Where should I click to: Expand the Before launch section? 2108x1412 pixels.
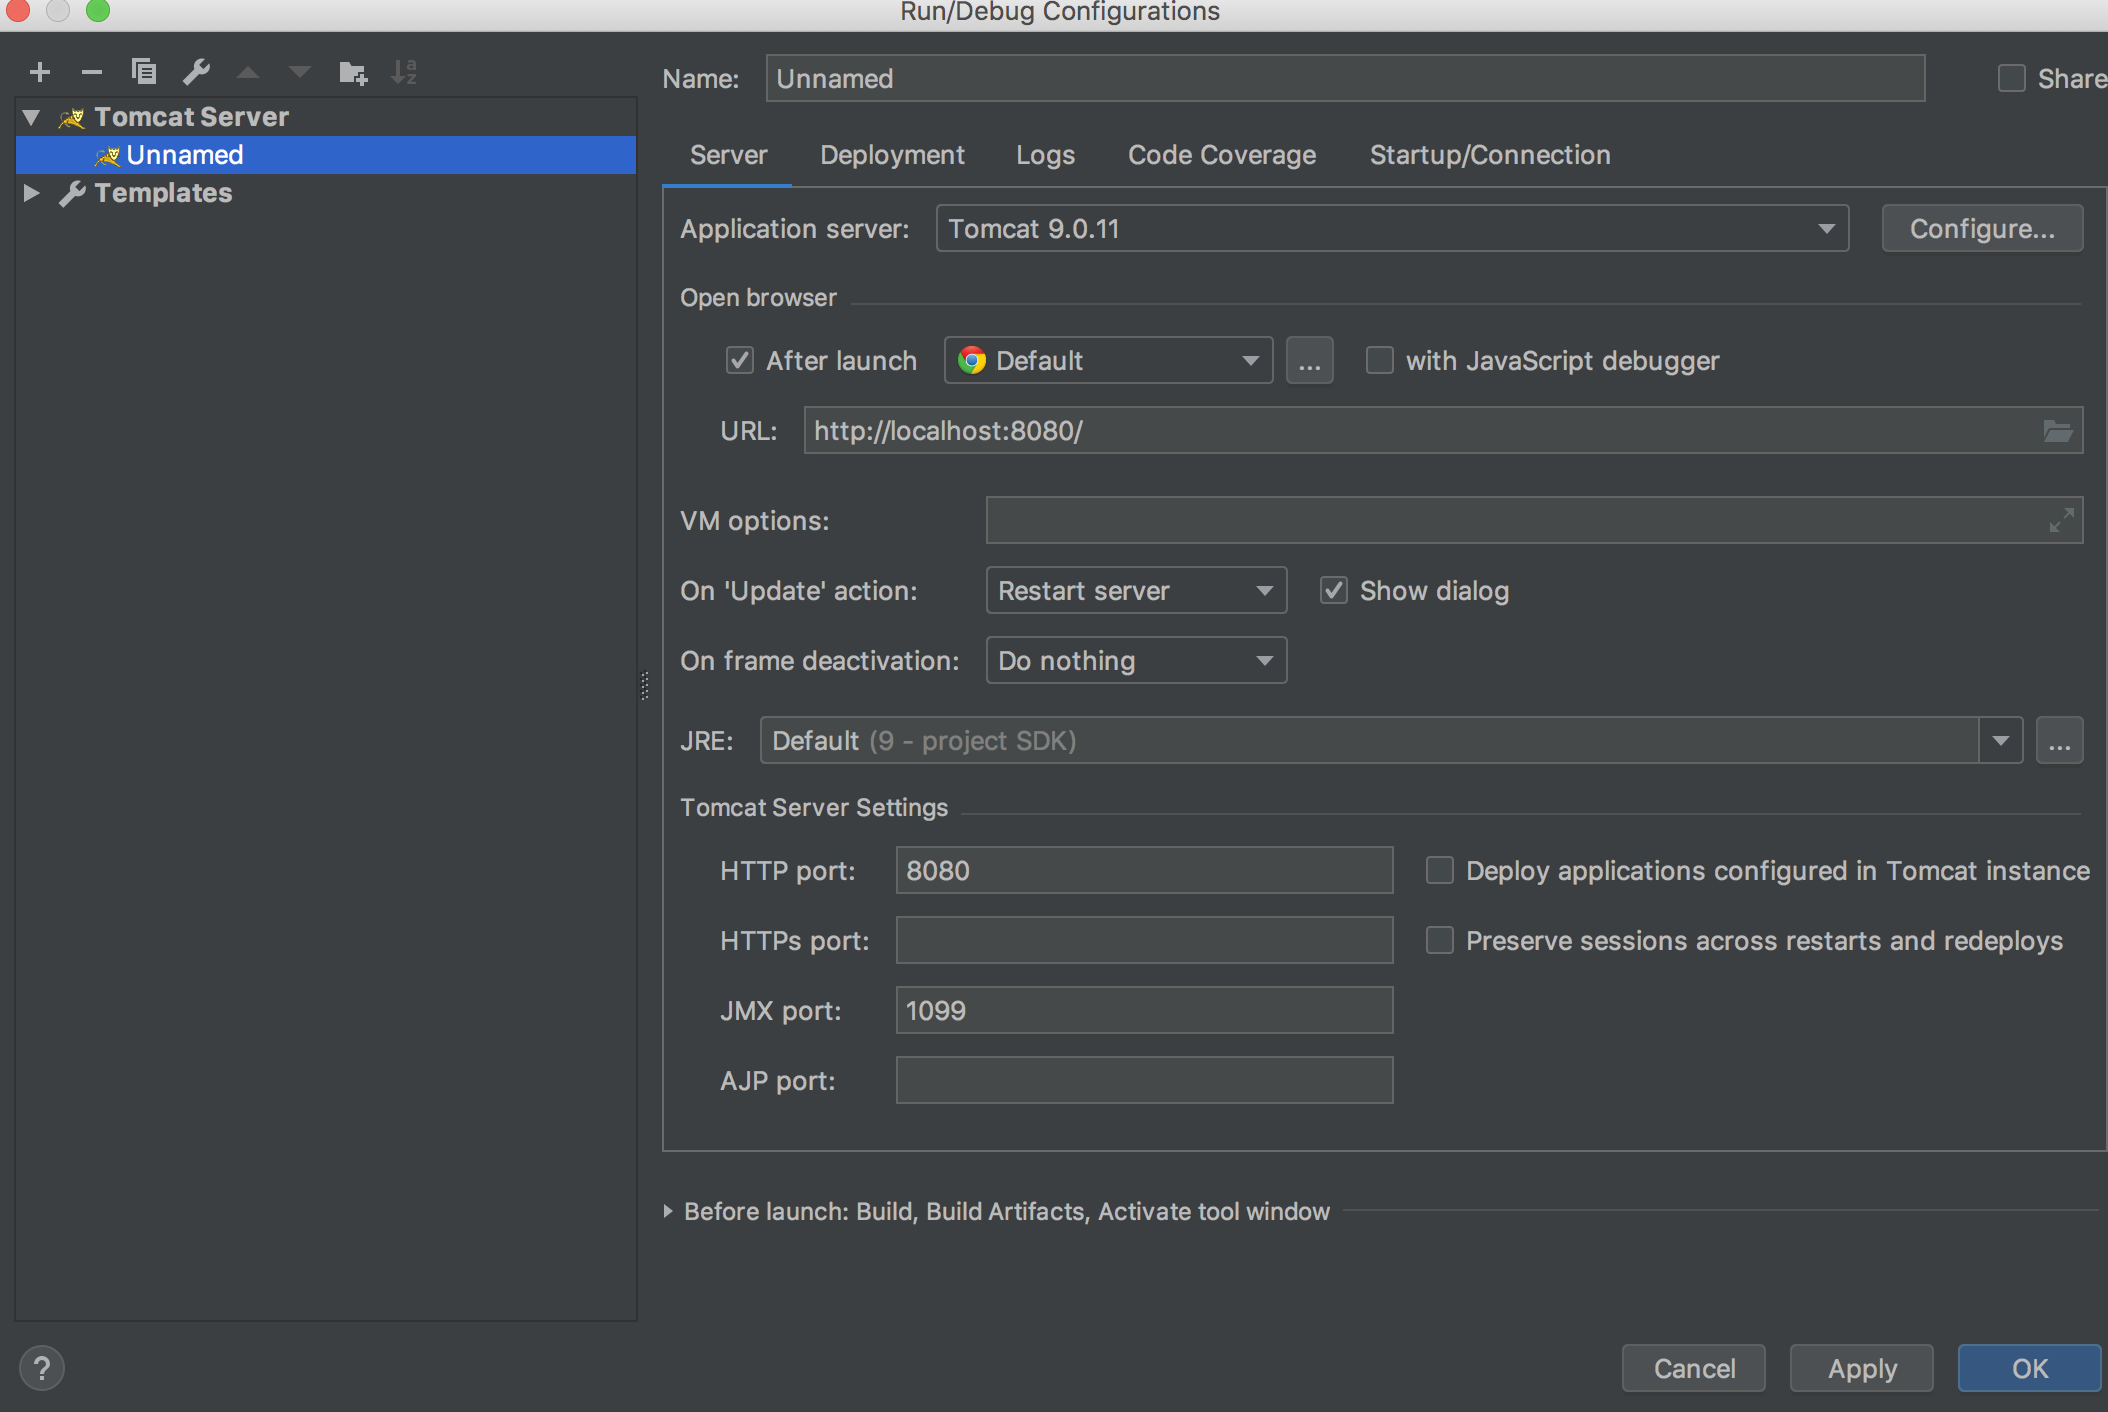click(668, 1212)
